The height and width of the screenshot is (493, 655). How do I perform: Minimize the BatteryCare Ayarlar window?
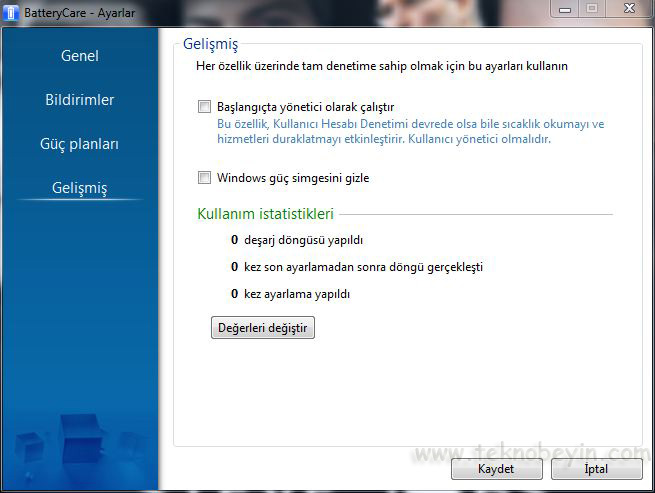point(565,9)
